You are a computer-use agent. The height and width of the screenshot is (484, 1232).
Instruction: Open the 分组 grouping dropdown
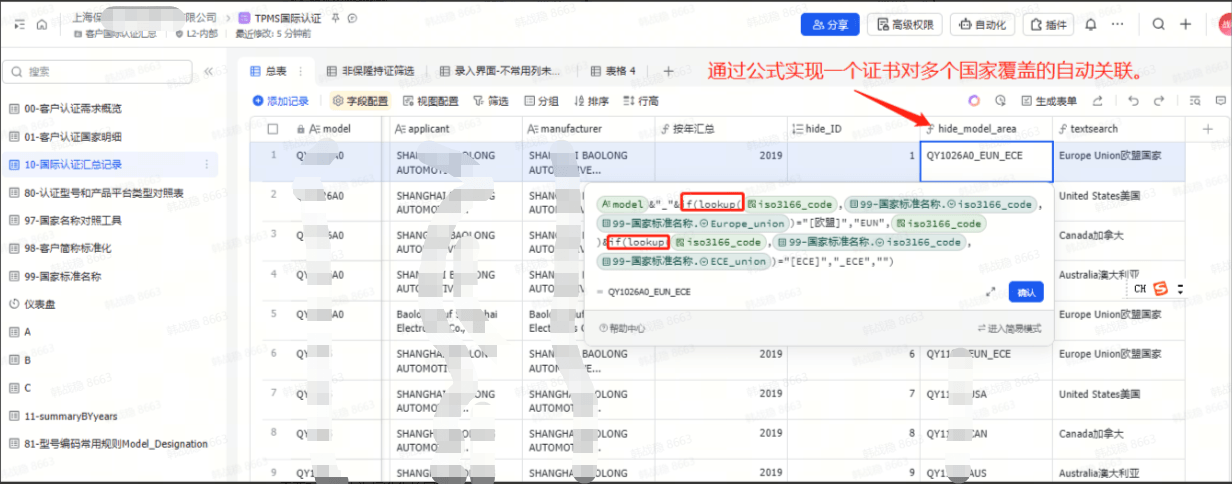[x=541, y=101]
